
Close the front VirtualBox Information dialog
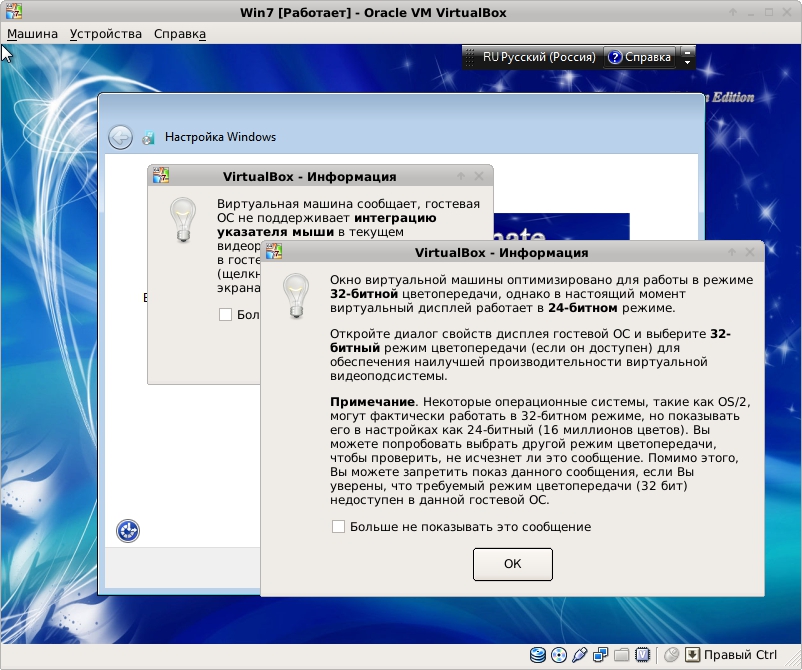[x=750, y=252]
